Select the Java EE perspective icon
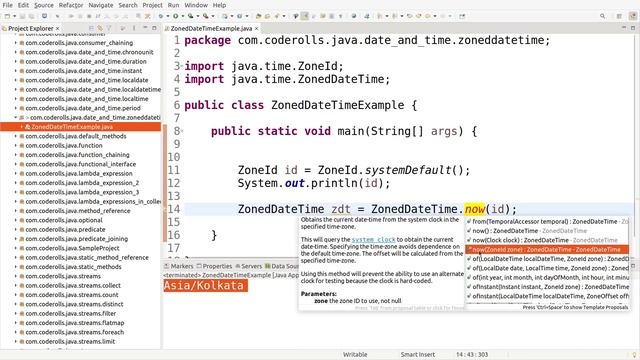 (x=633, y=16)
